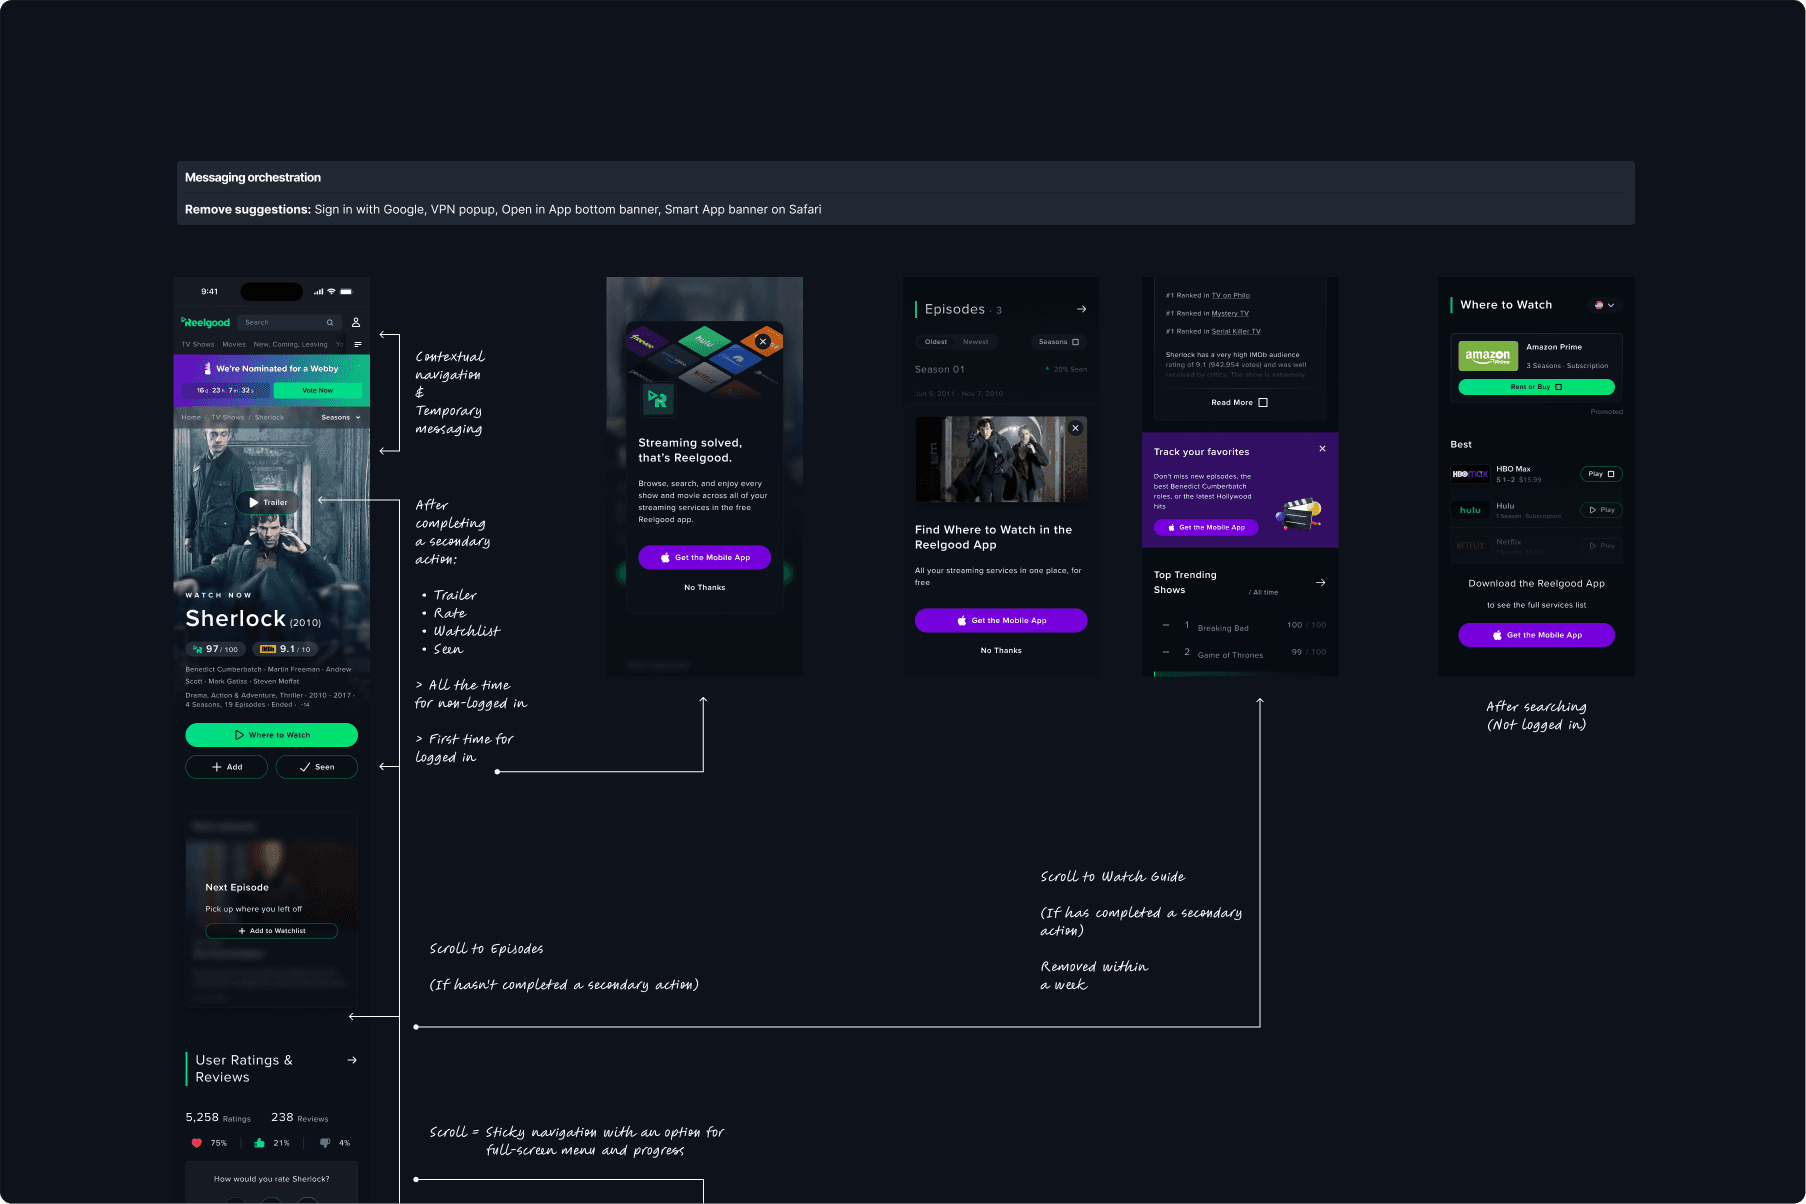Click the thumbs up 21% icon
1806x1204 pixels.
[x=260, y=1143]
